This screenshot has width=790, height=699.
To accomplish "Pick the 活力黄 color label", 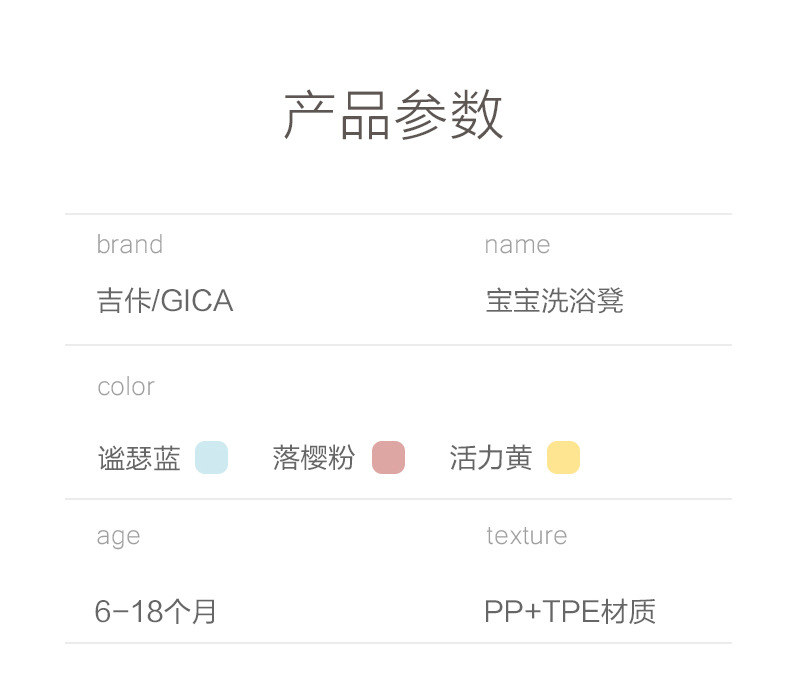I will pyautogui.click(x=490, y=459).
